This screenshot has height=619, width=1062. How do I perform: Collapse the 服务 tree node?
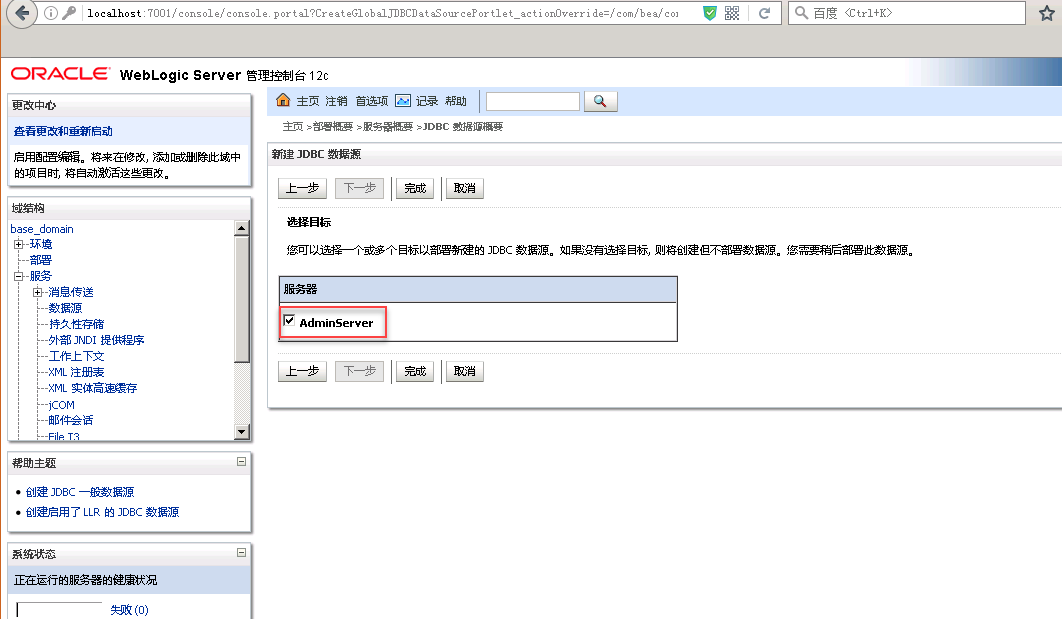coord(18,276)
